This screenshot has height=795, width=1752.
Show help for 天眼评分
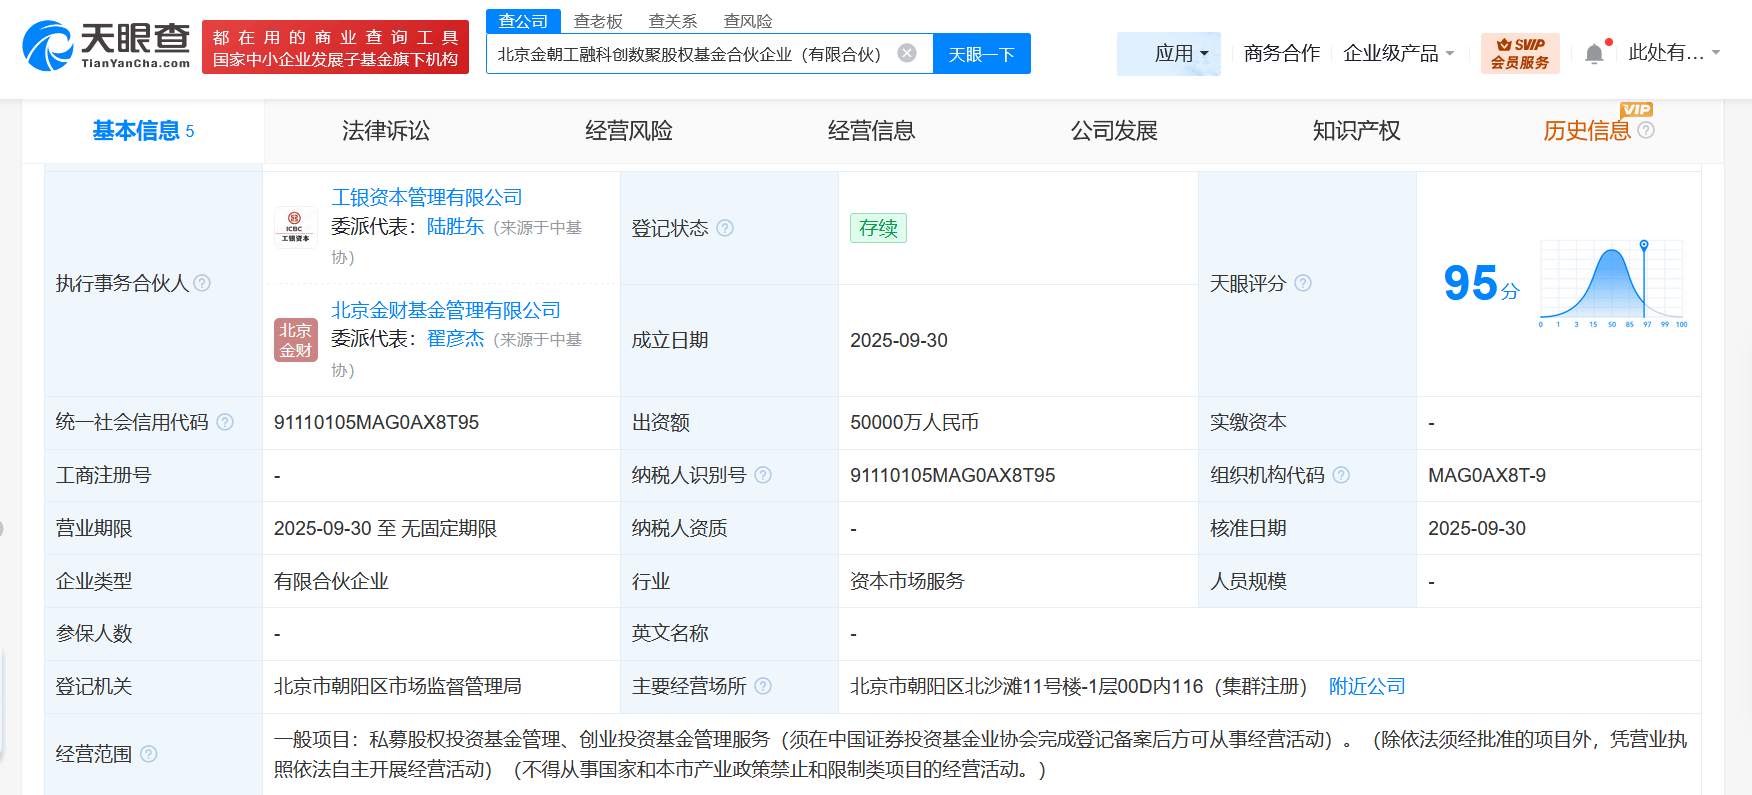pyautogui.click(x=1303, y=284)
